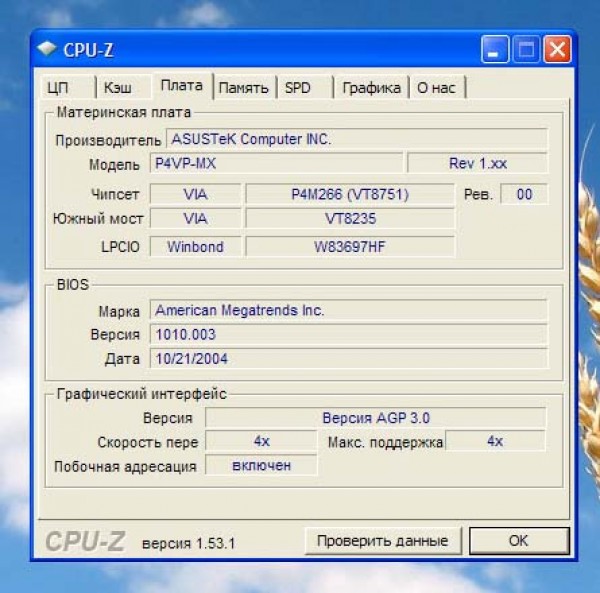Select the P4M266 (VT8751) chipset value
Viewport: 600px width, 593px height.
[350, 194]
